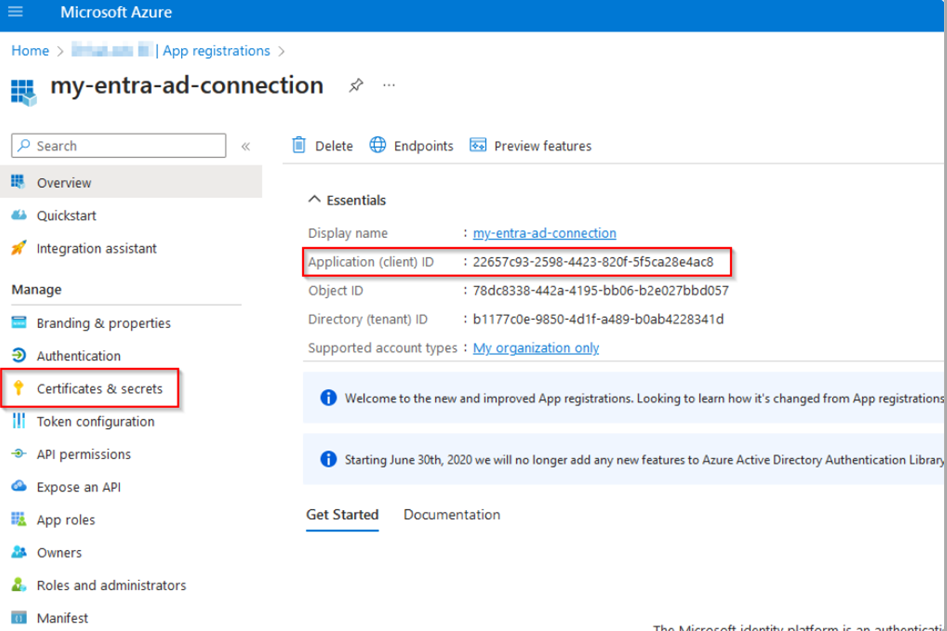The image size is (947, 631).
Task: Open the ellipsis more options menu
Action: [389, 85]
